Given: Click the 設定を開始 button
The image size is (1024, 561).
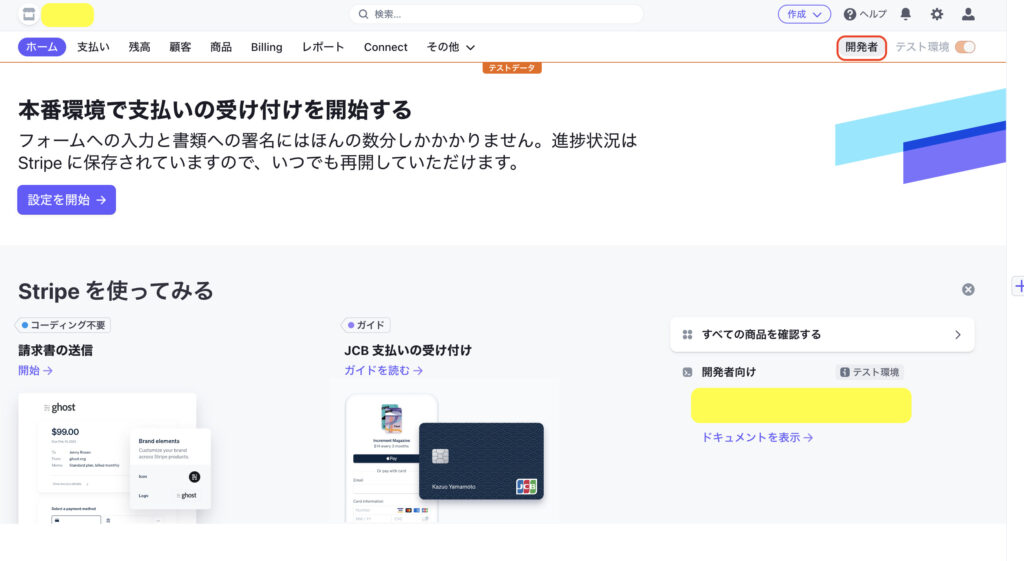Looking at the screenshot, I should [67, 200].
